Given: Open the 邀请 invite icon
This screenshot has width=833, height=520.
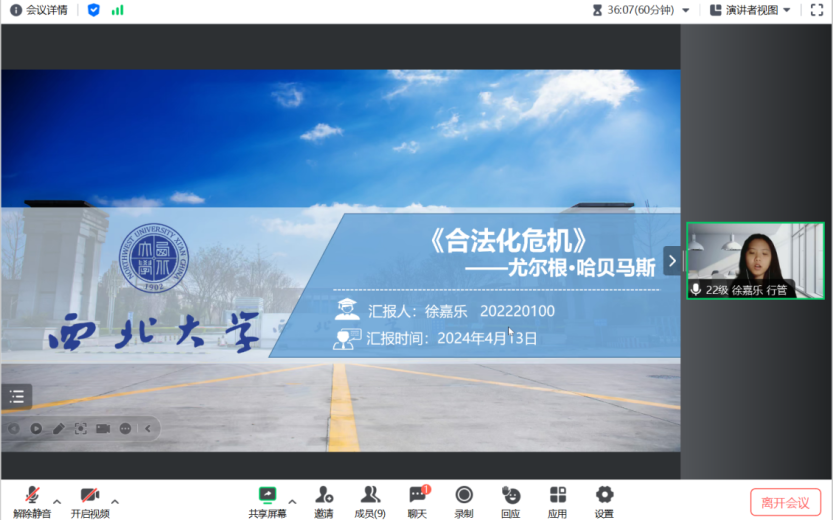Looking at the screenshot, I should pyautogui.click(x=324, y=495).
